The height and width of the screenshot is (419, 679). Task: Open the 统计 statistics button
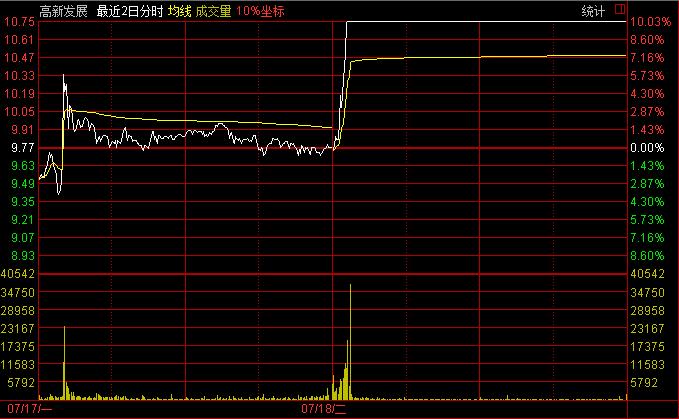coord(593,11)
